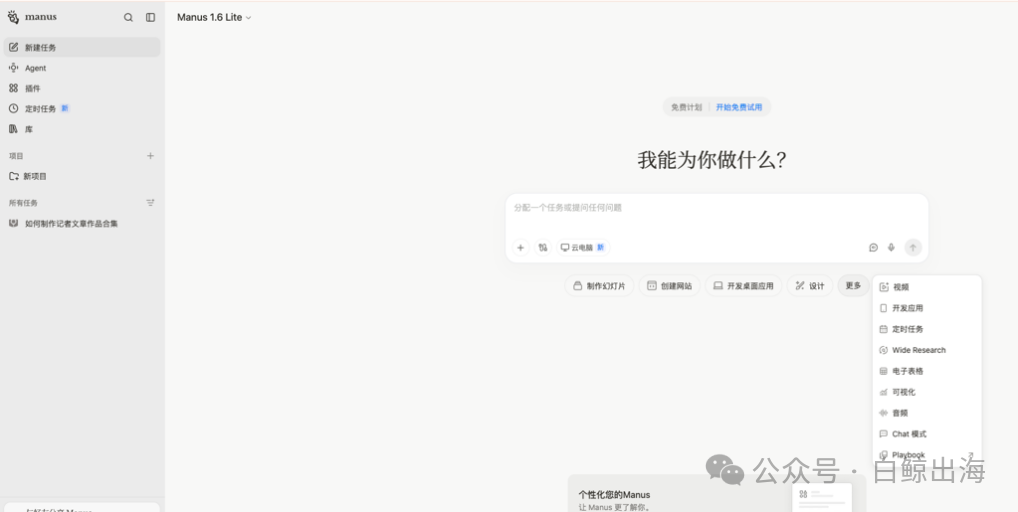The image size is (1018, 512).
Task: Start a new task with 新建任务
Action: click(x=82, y=47)
